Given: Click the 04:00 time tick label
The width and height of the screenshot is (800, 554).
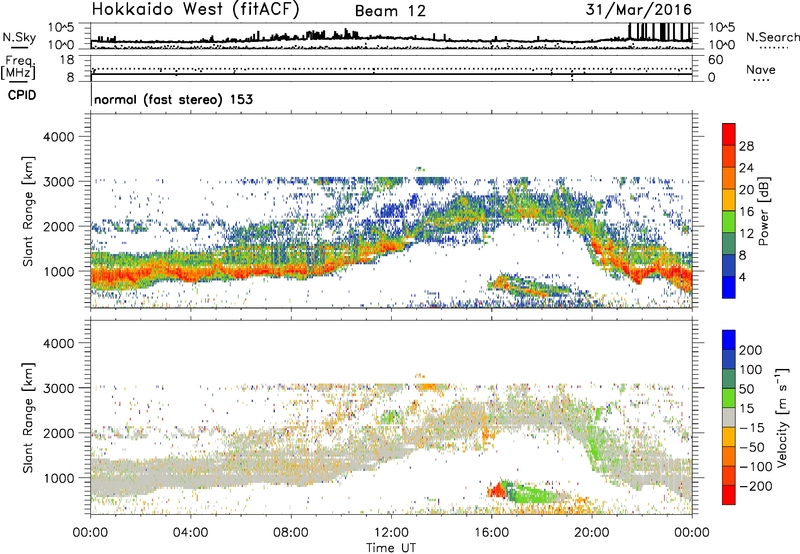Looking at the screenshot, I should point(190,533).
